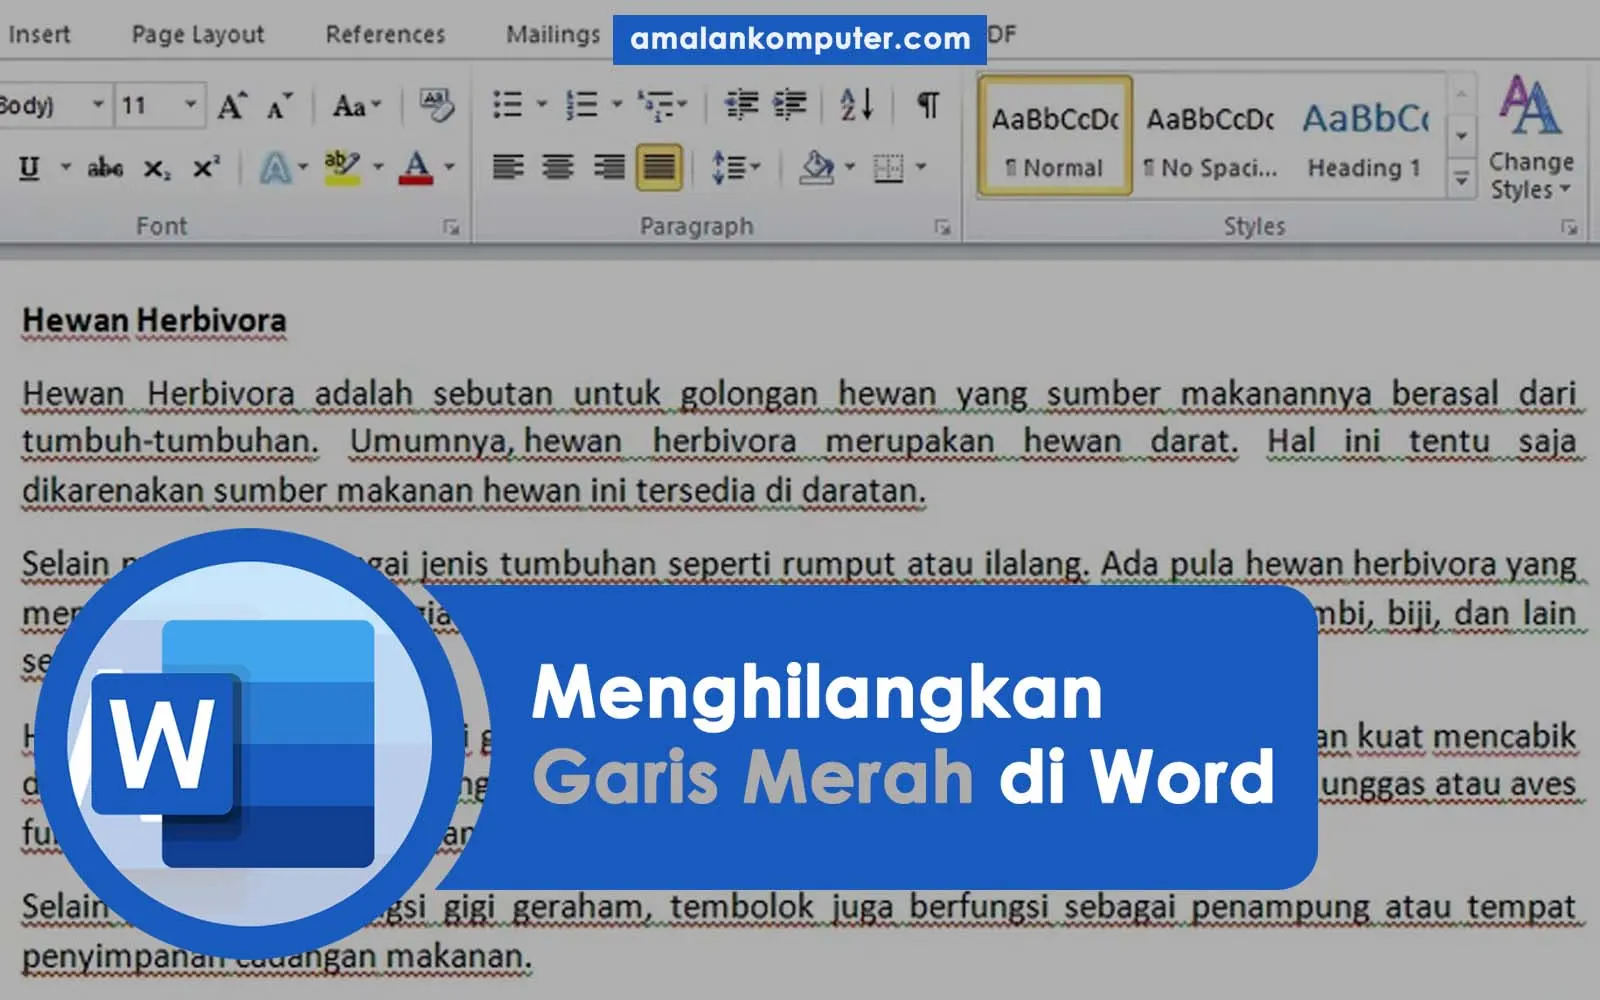Switch to the Mailings tab
Screen dimensions: 1600x1000
(553, 34)
